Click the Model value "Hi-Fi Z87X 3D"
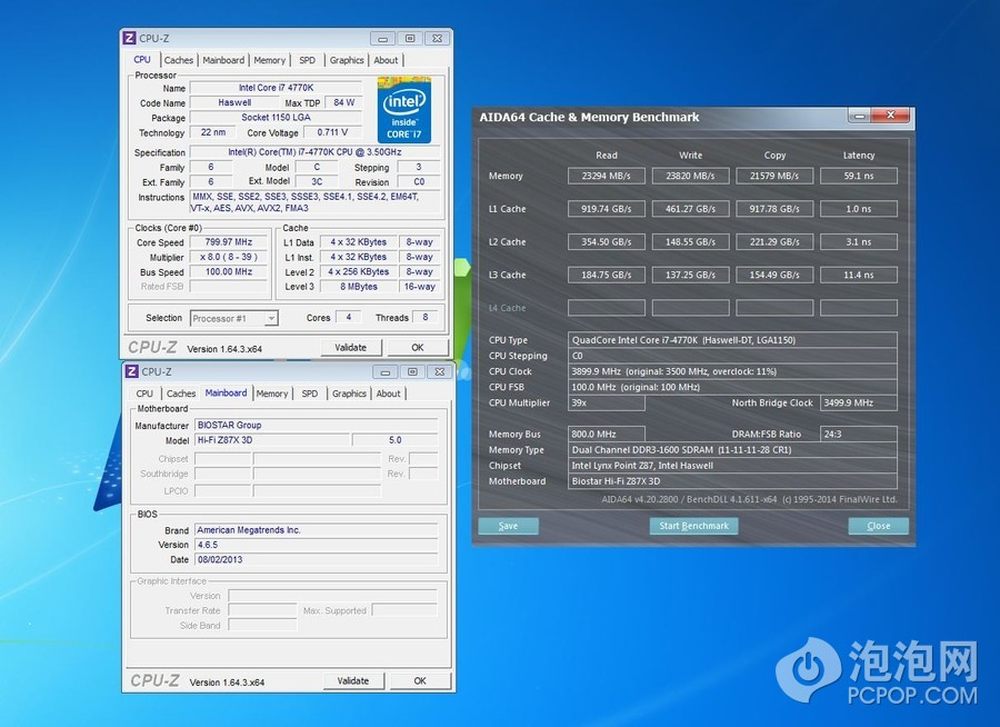The image size is (1000, 727). (x=272, y=440)
